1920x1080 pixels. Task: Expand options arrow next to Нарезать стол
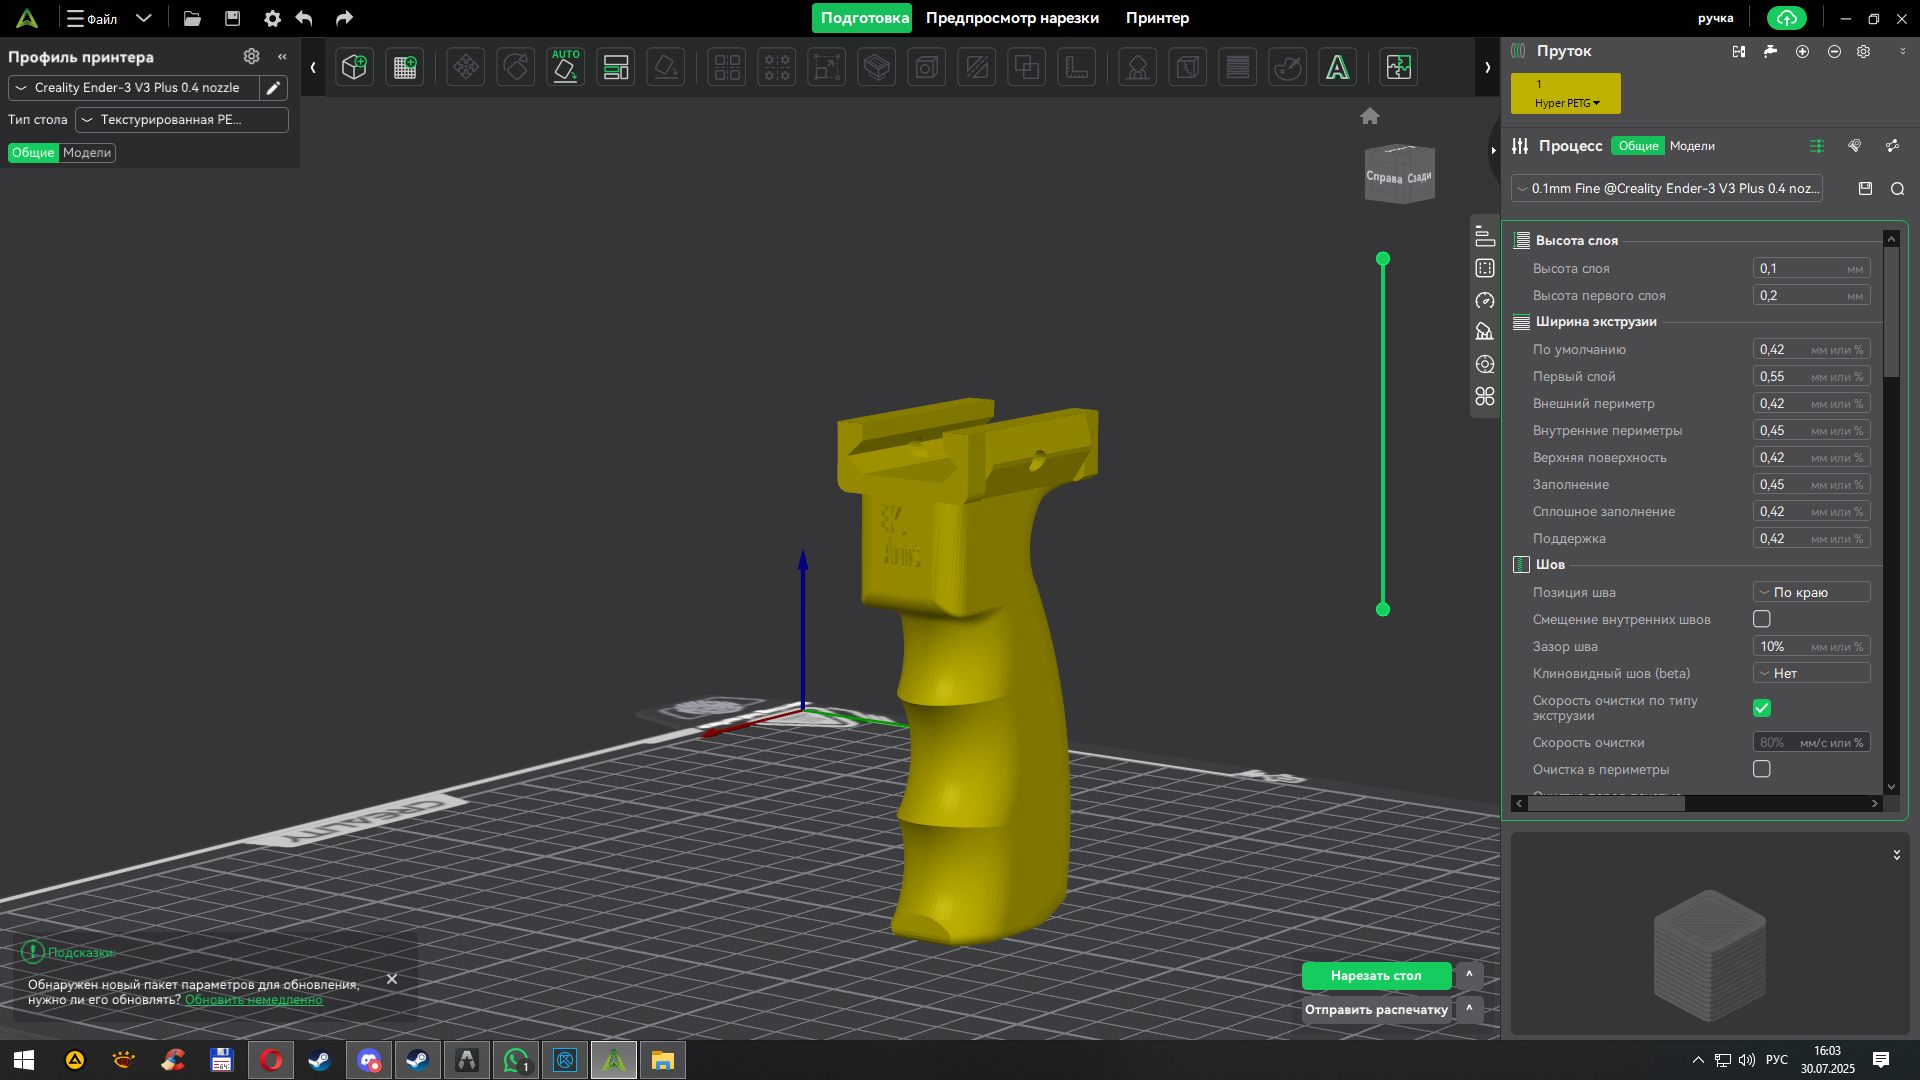click(1469, 975)
